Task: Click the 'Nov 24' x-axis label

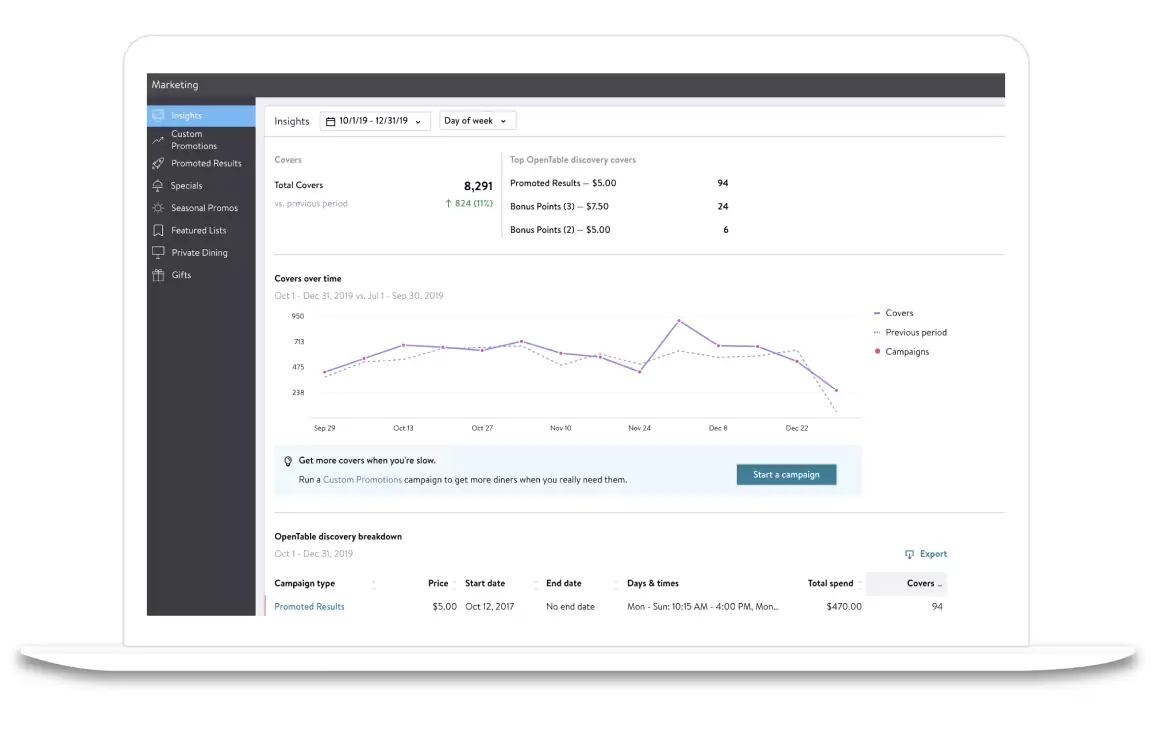Action: pyautogui.click(x=639, y=428)
